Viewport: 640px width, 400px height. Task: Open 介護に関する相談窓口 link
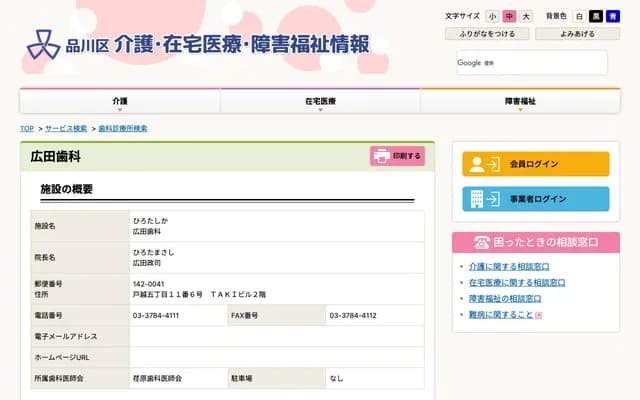point(510,267)
